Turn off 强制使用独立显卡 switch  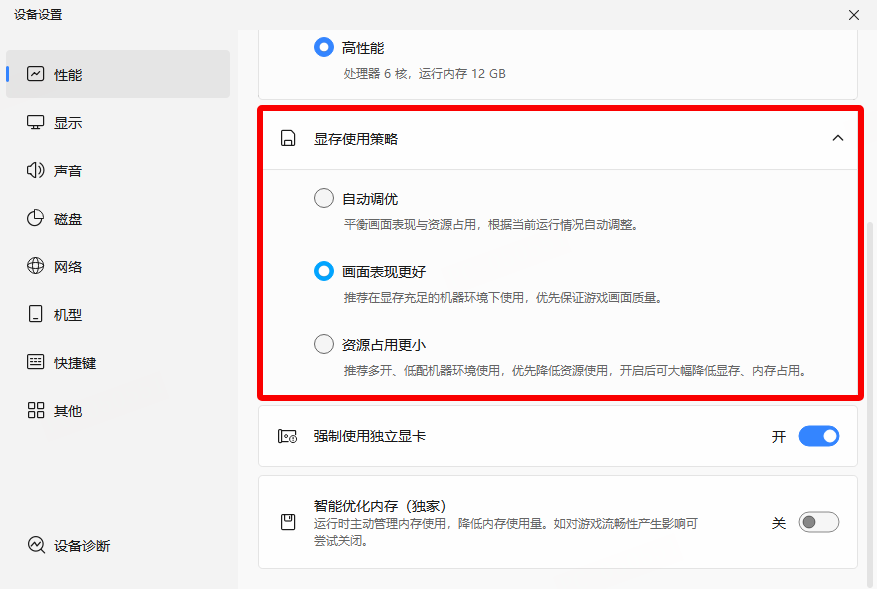point(818,436)
